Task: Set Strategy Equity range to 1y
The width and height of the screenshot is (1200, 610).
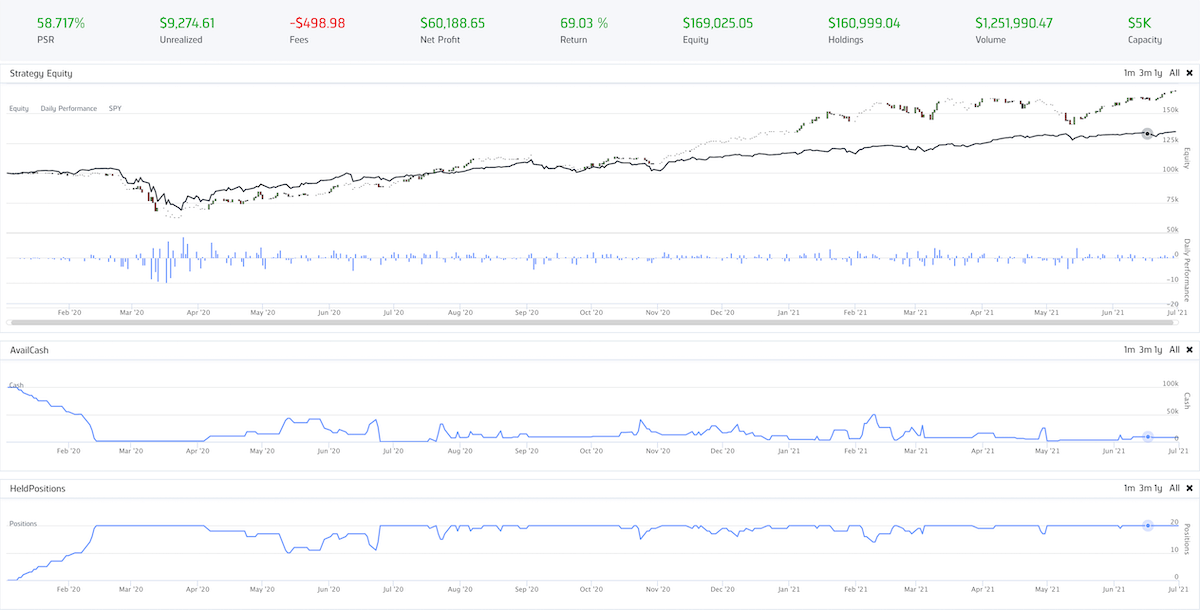Action: 1159,73
